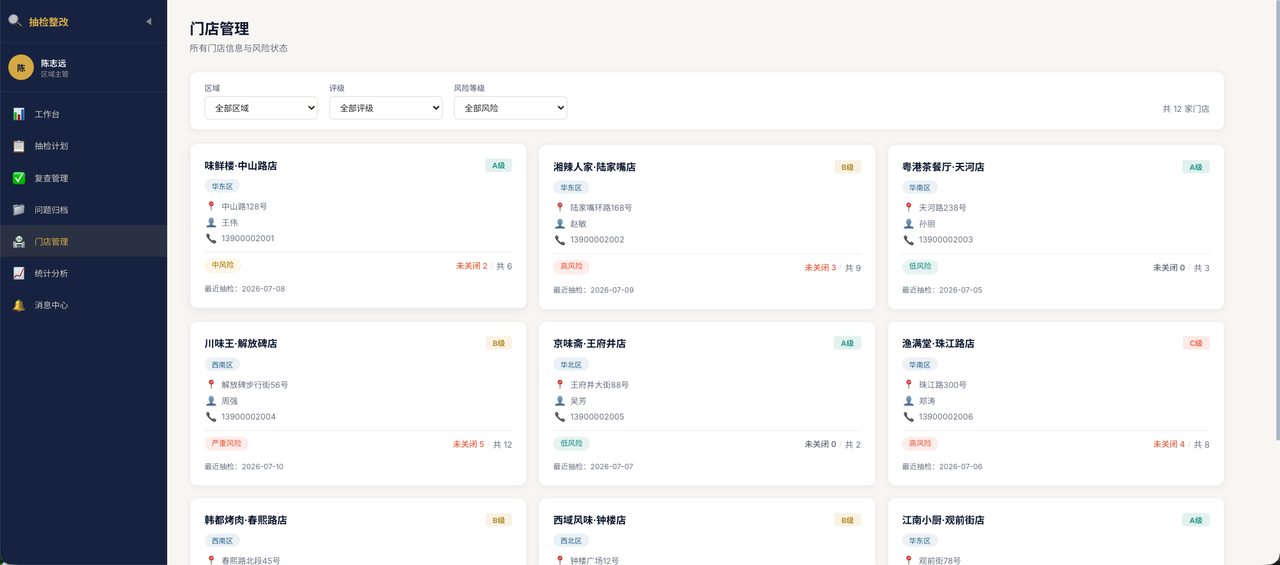Open the 风险等级 dropdown 全部风险

[x=510, y=107]
